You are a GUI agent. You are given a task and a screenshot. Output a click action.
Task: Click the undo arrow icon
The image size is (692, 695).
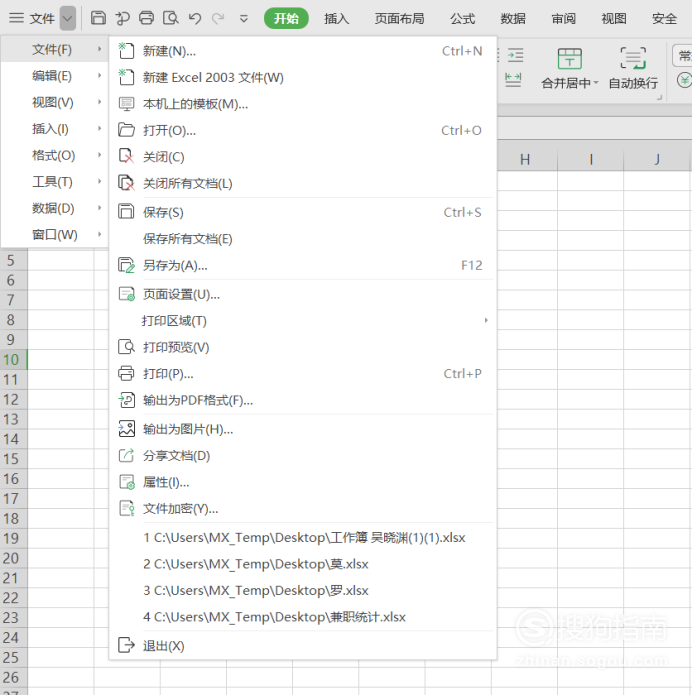[x=195, y=18]
